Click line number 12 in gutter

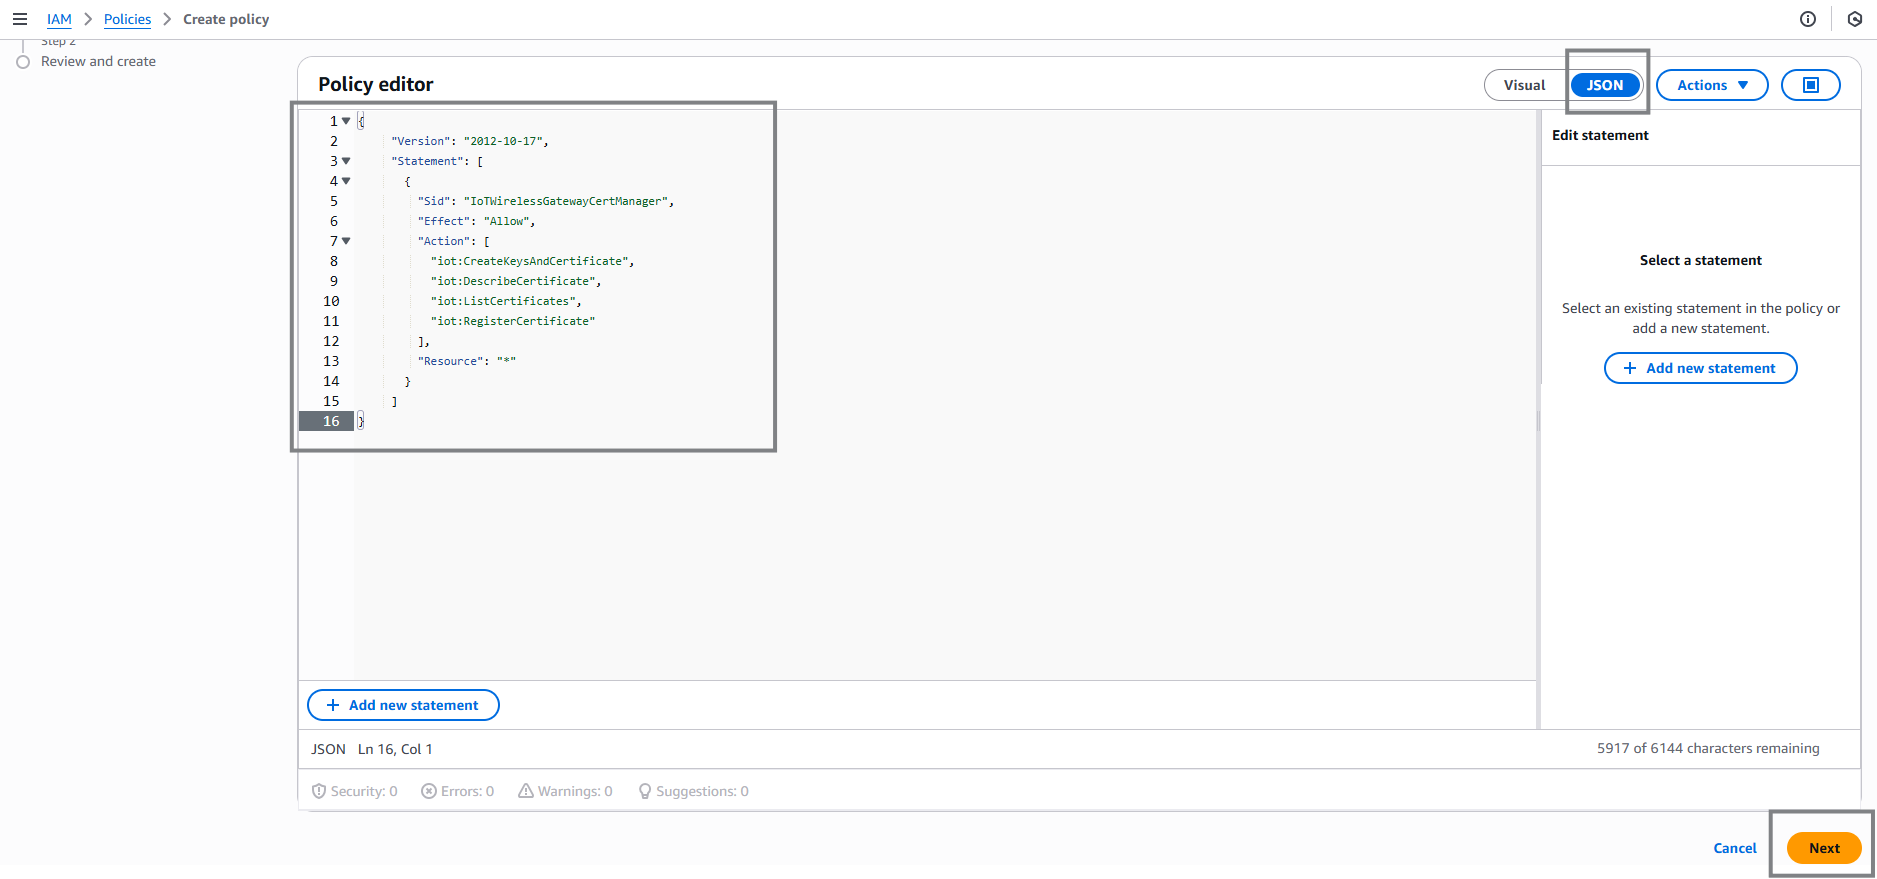331,341
